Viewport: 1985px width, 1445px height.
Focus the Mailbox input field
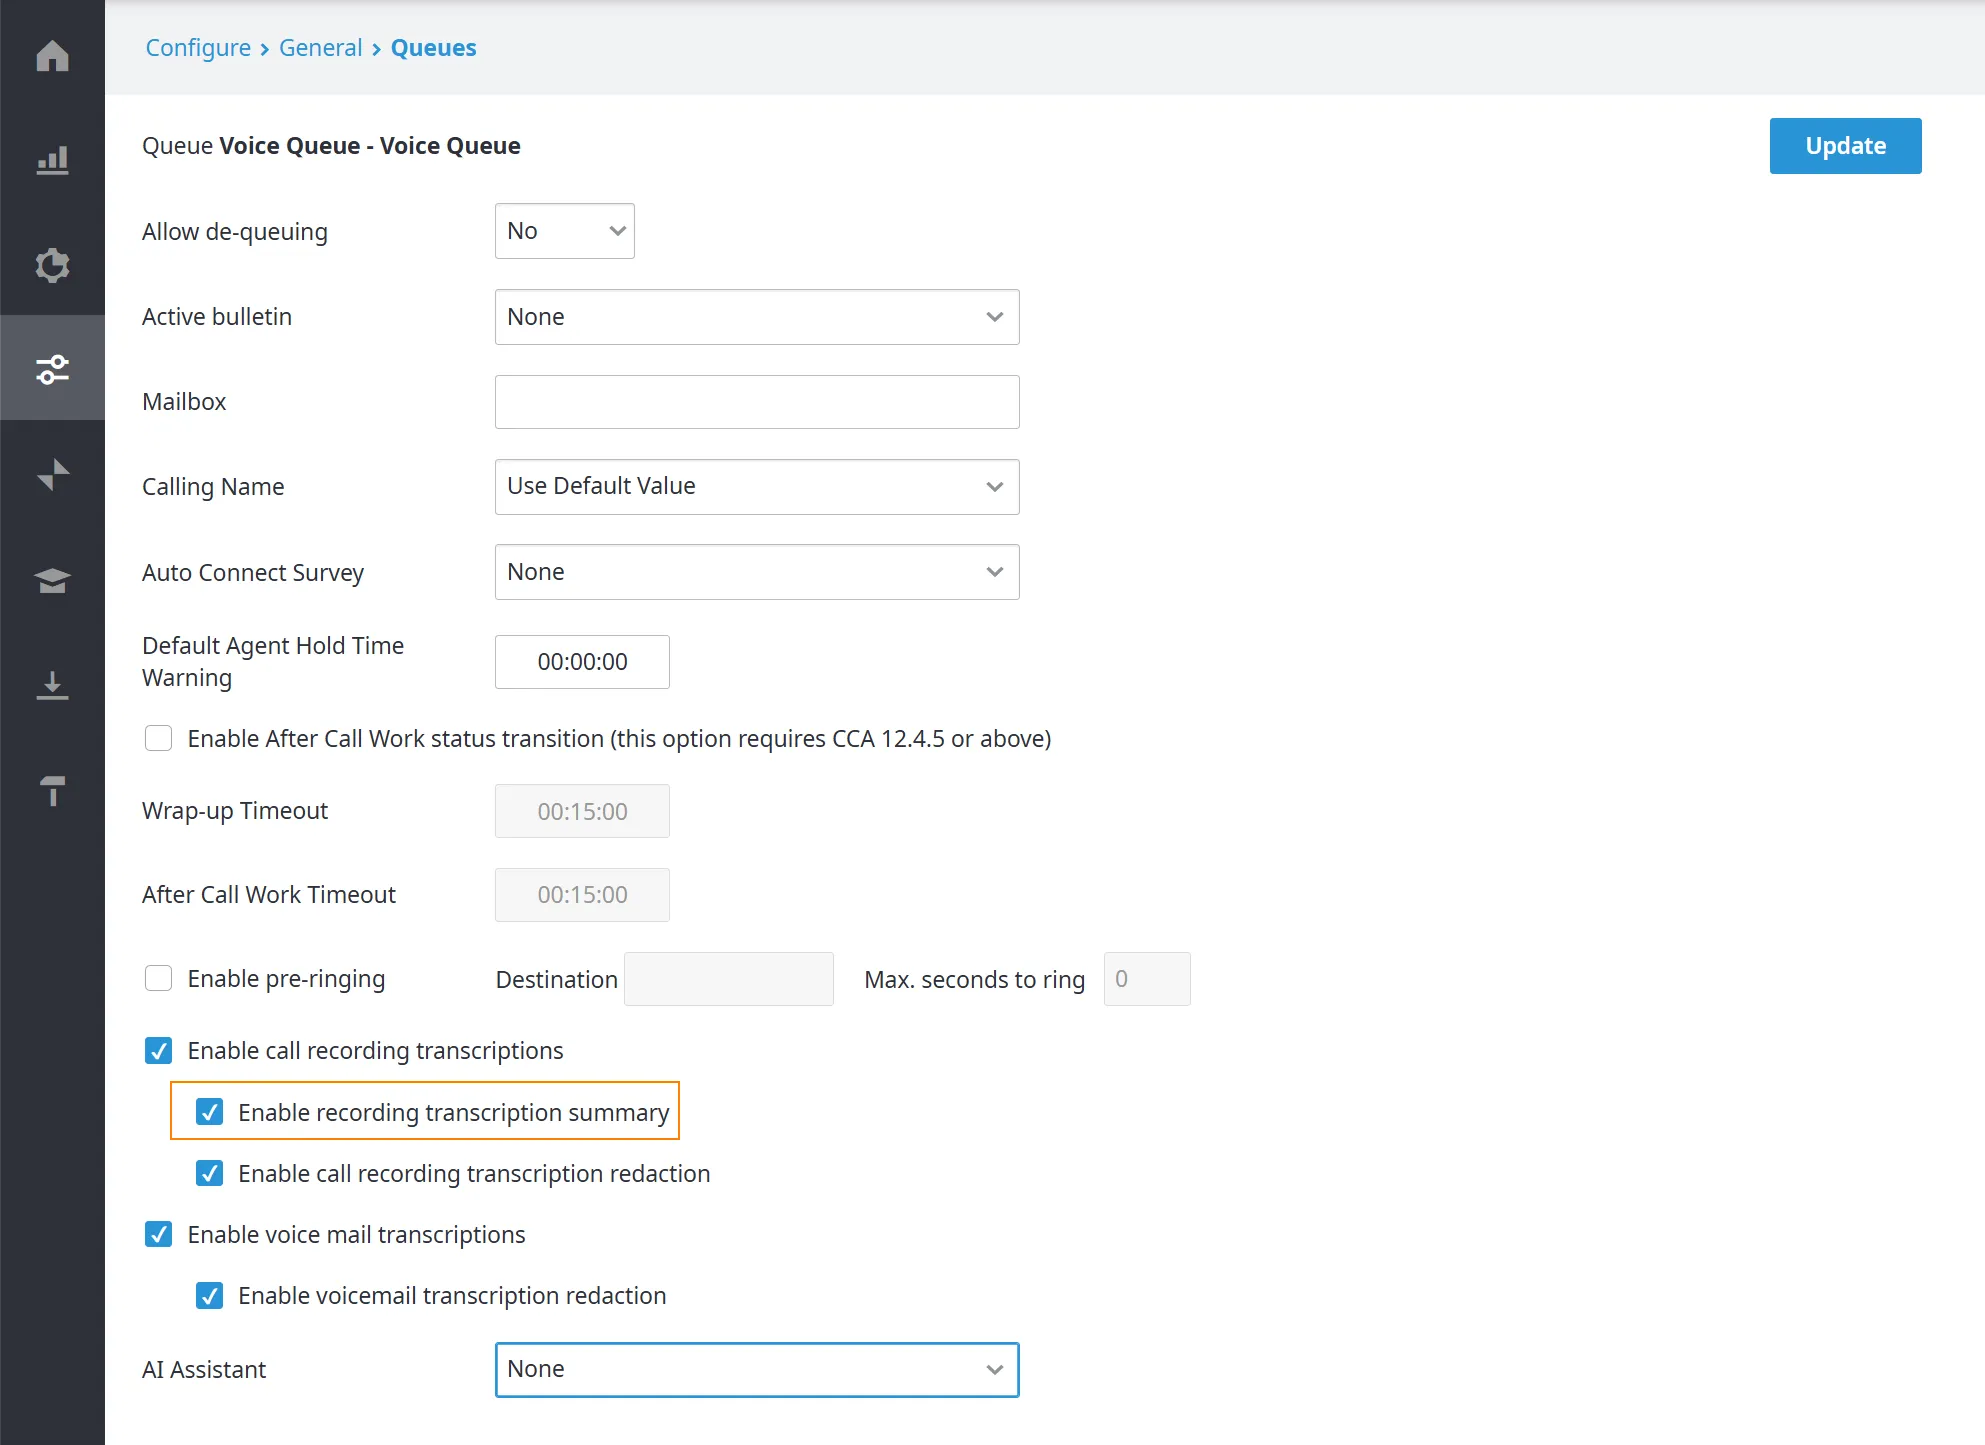(757, 402)
